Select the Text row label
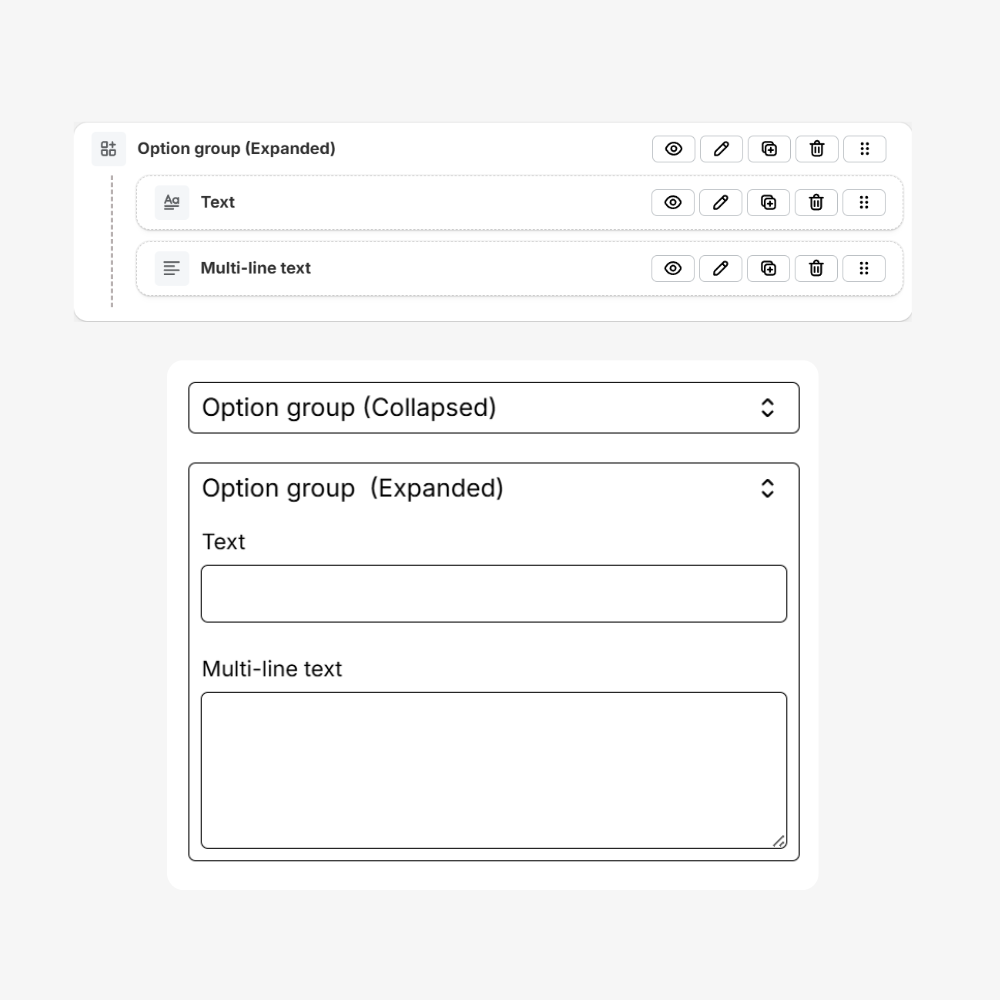The height and width of the screenshot is (1000, 1000). (x=218, y=202)
